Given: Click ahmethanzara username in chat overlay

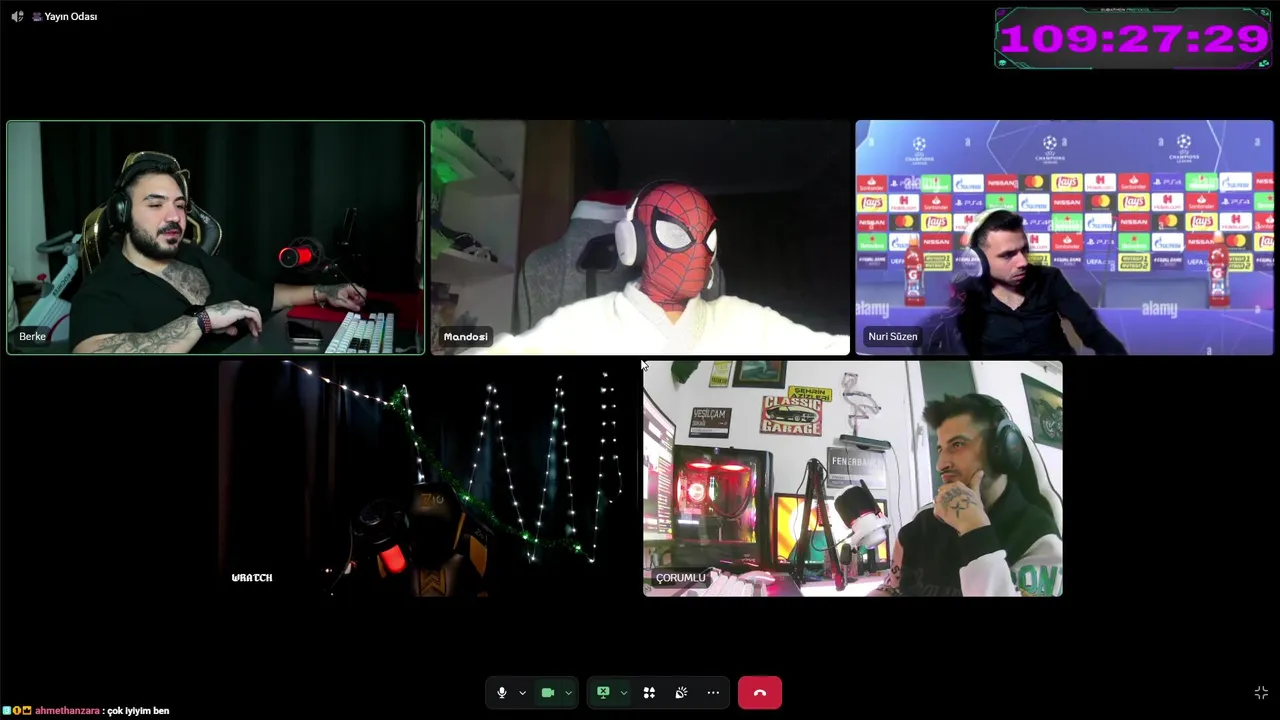Looking at the screenshot, I should tap(67, 711).
